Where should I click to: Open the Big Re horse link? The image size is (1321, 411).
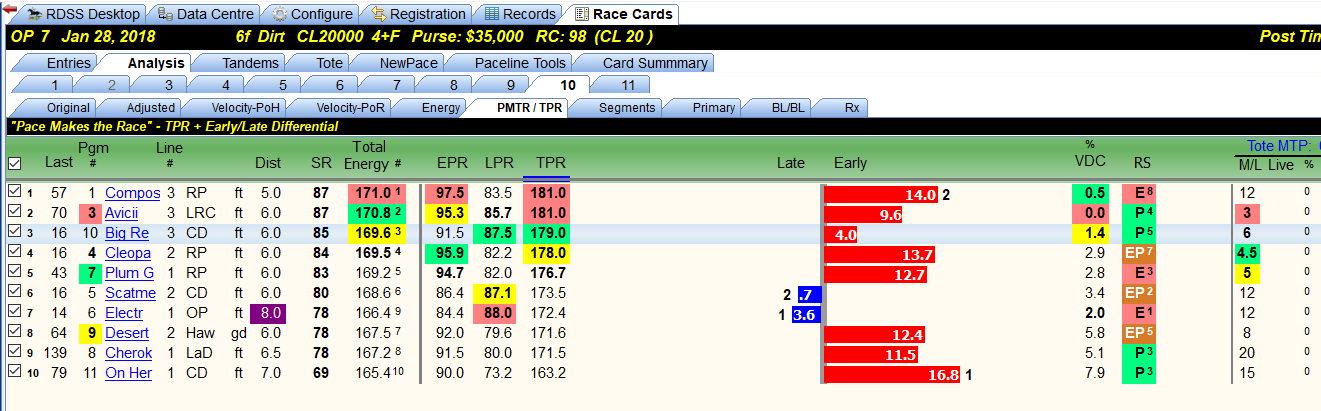127,233
